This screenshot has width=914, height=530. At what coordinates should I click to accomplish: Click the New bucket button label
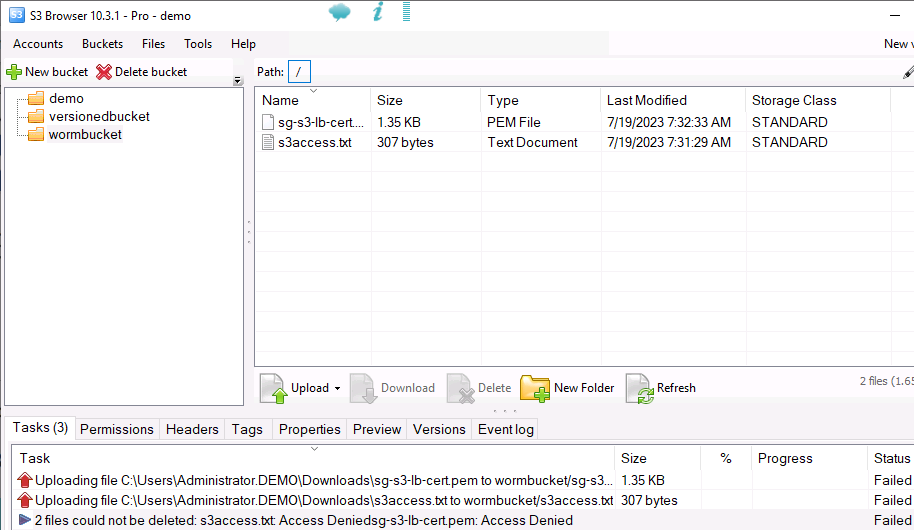(x=57, y=72)
